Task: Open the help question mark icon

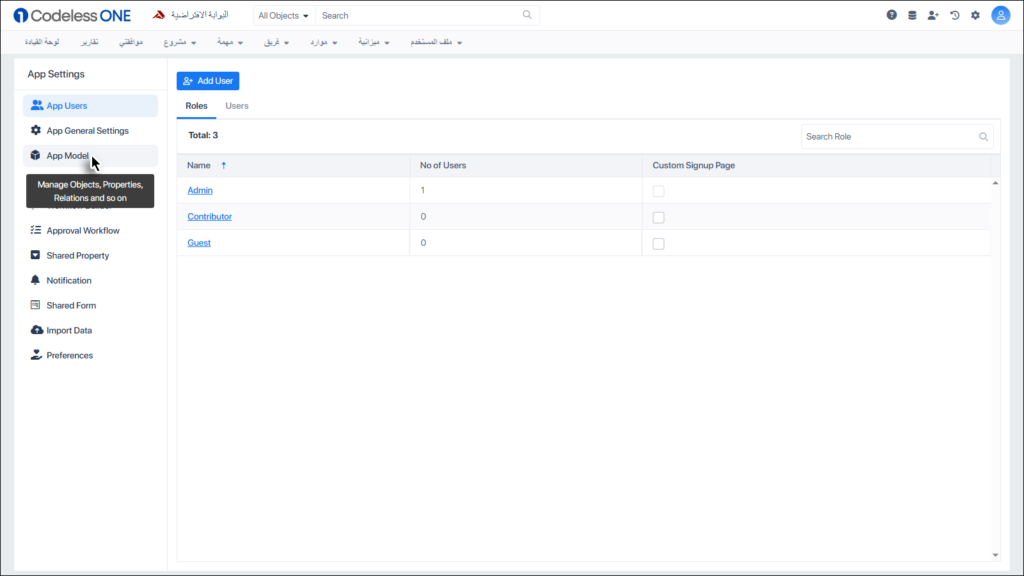Action: (x=891, y=15)
